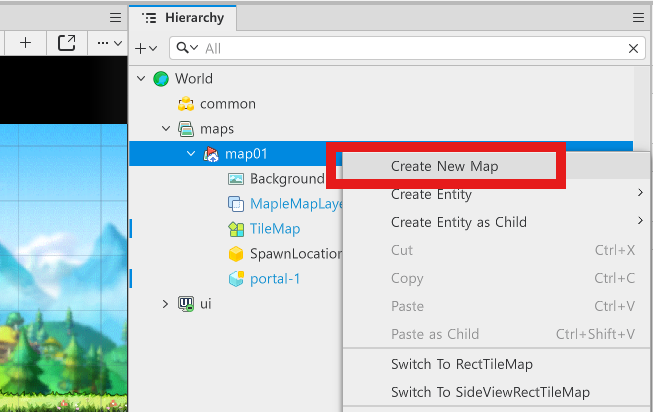Choose Create New Map from context menu
Screen dimensions: 653x412
click(445, 166)
